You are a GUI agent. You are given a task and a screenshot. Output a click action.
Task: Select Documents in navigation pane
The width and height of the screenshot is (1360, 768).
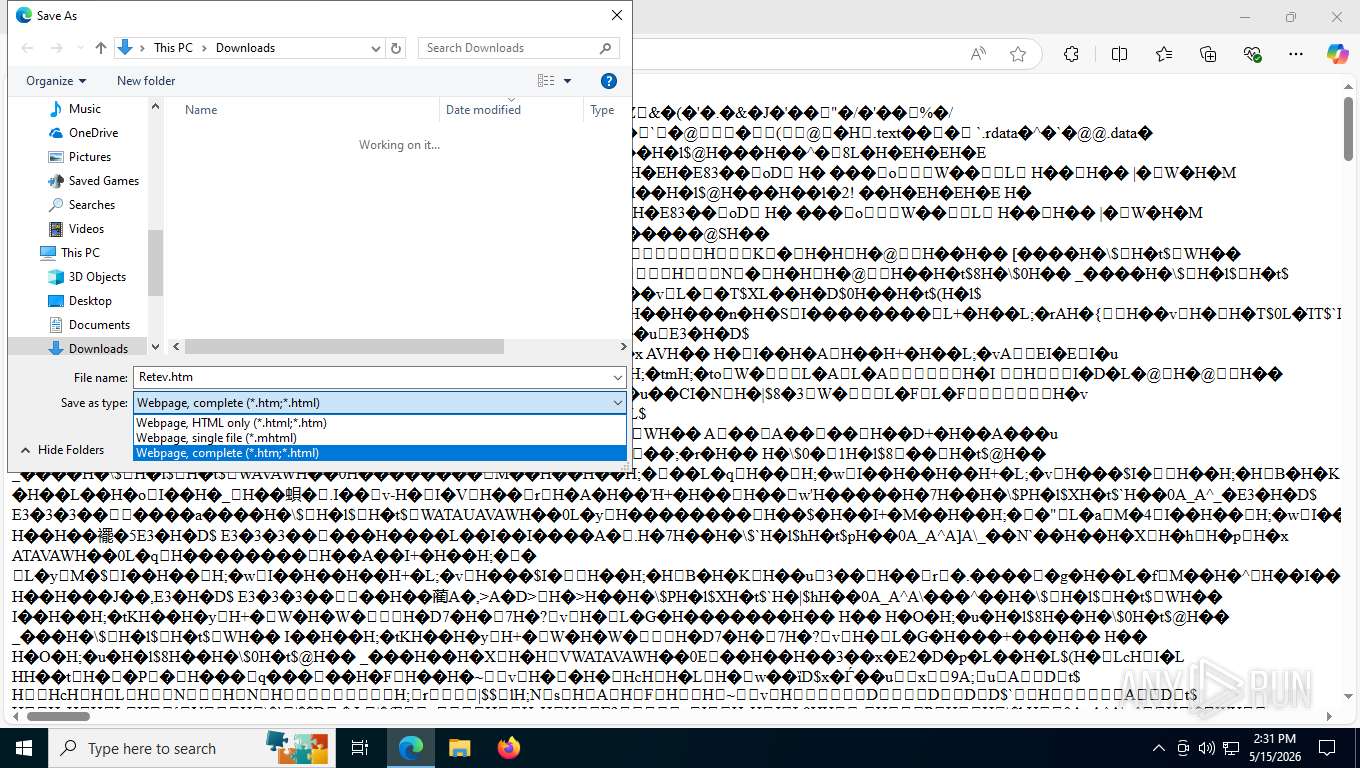(99, 325)
